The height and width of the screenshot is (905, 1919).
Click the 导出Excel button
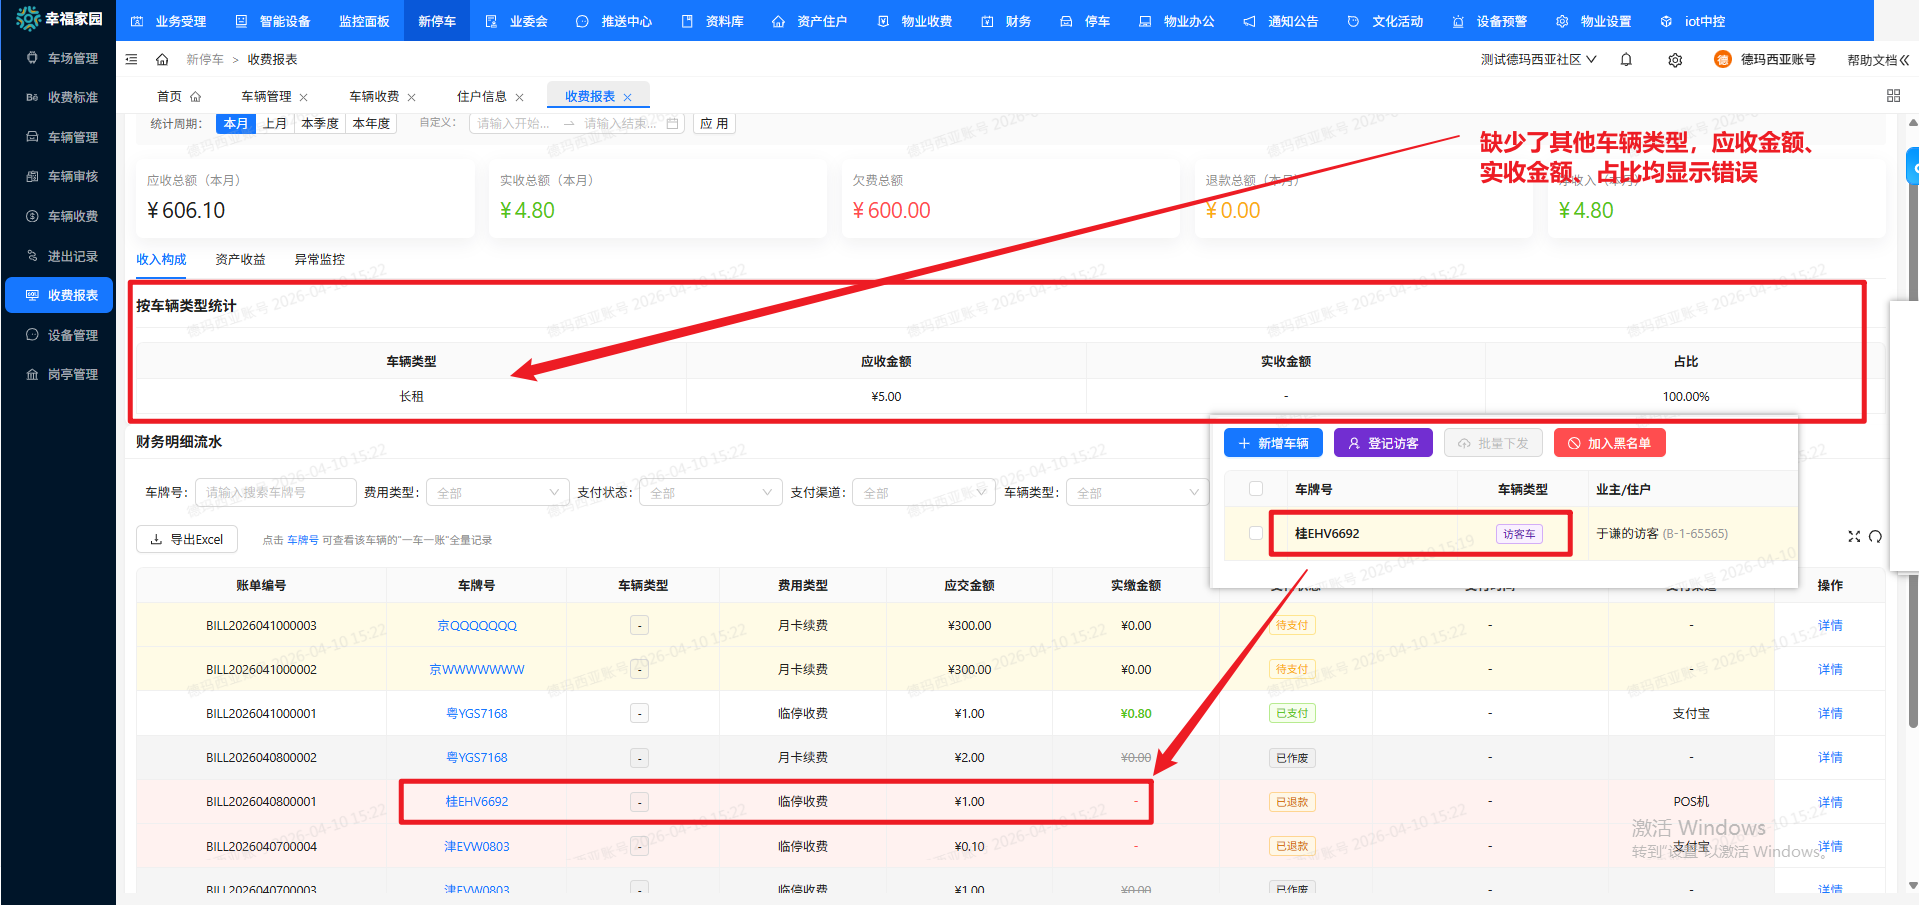click(x=187, y=539)
